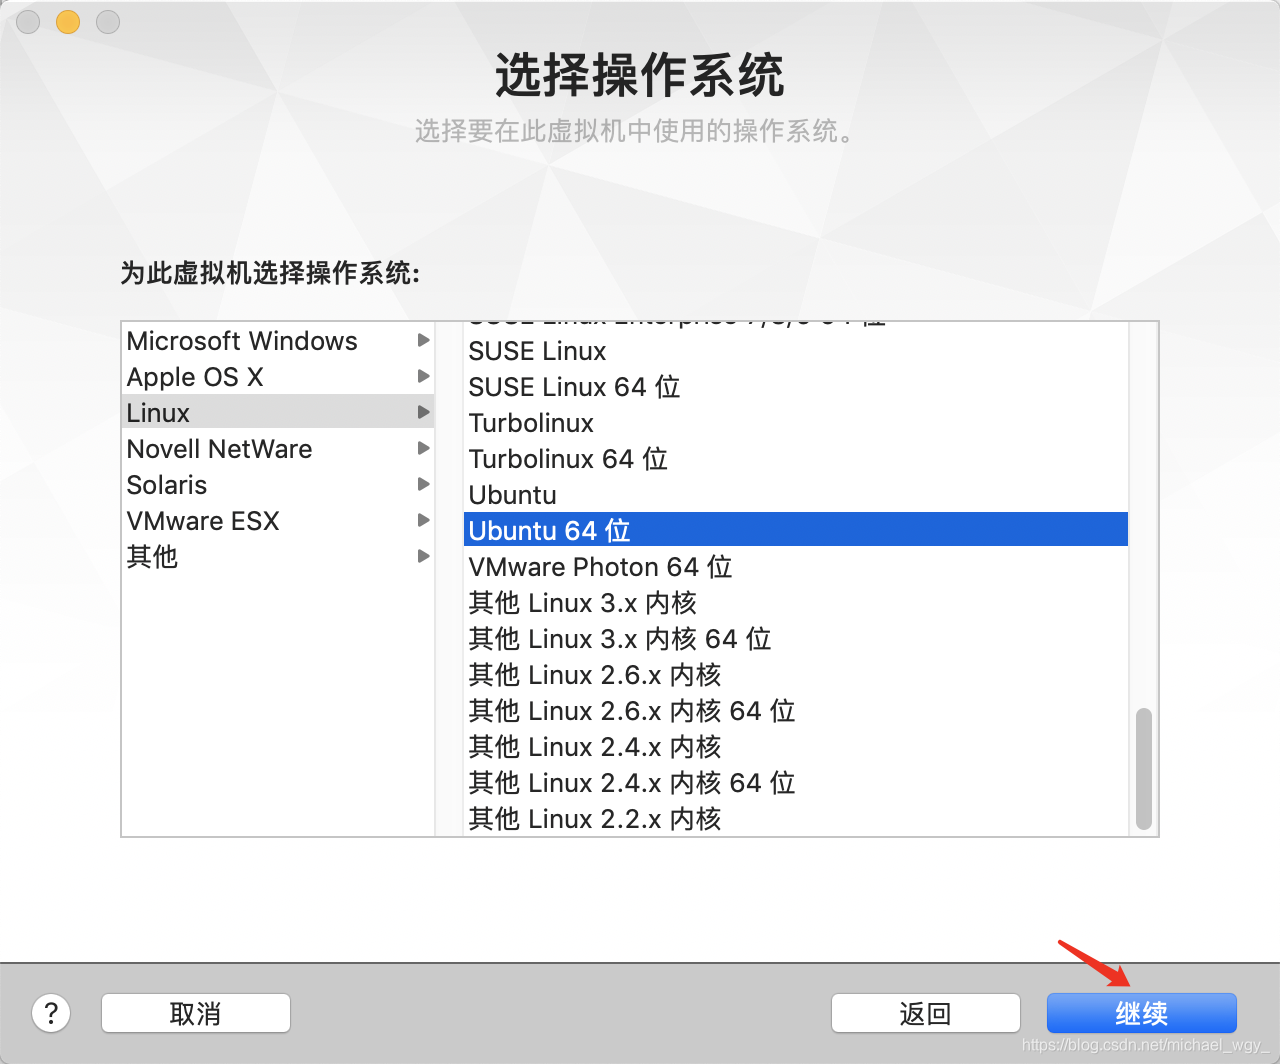Click the yellow minimize window button
Screen dimensions: 1280x1064
pos(68,21)
